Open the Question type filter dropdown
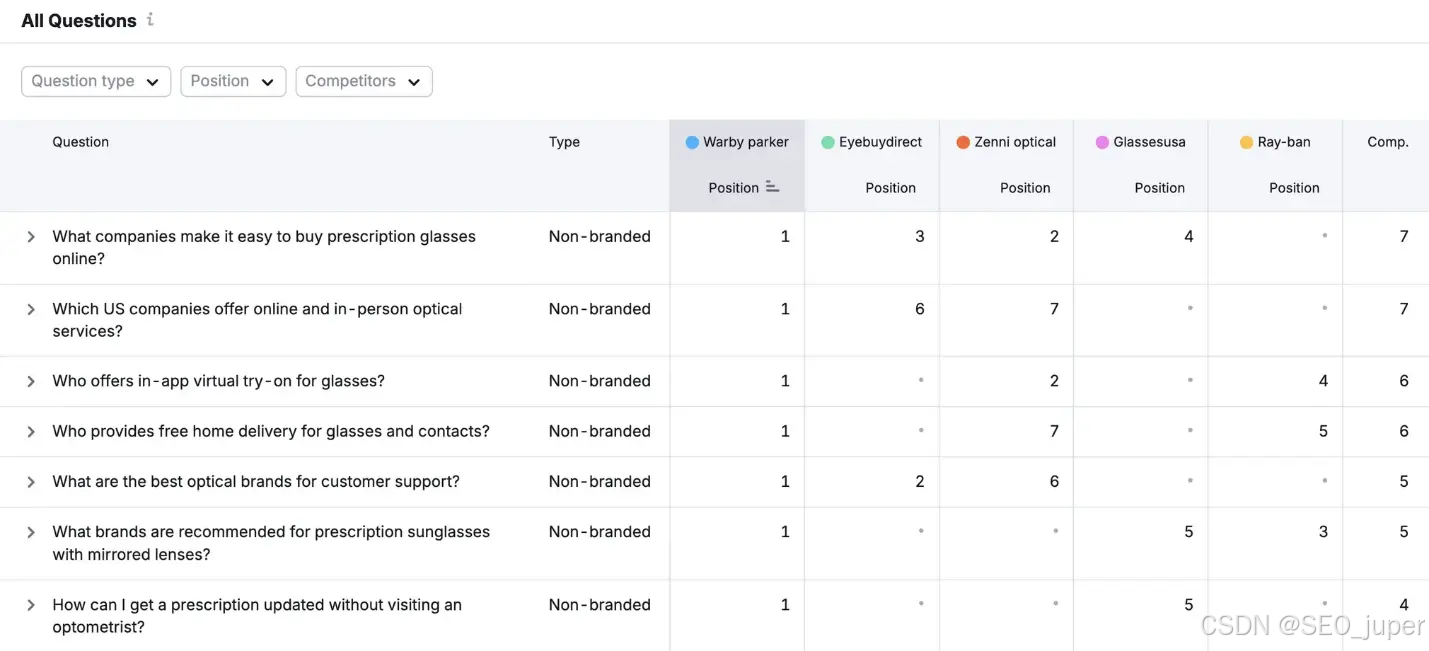 (x=96, y=81)
